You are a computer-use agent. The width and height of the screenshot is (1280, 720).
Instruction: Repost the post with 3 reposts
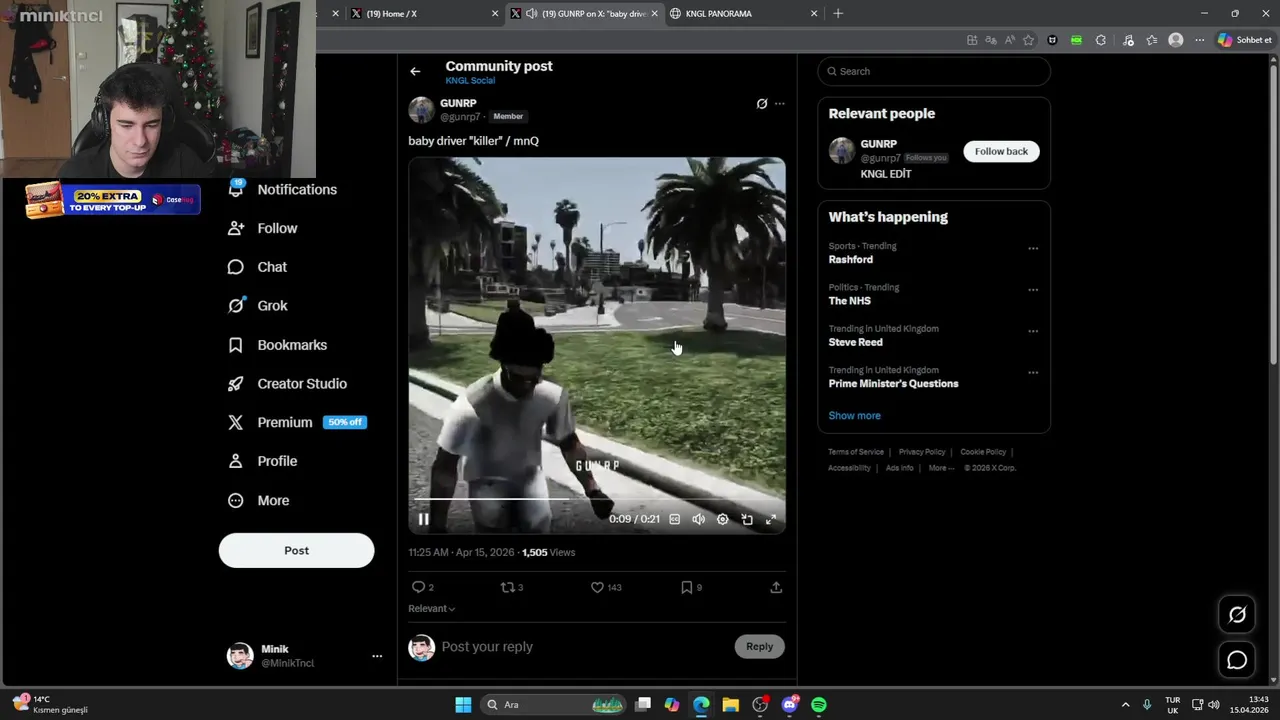click(x=512, y=587)
